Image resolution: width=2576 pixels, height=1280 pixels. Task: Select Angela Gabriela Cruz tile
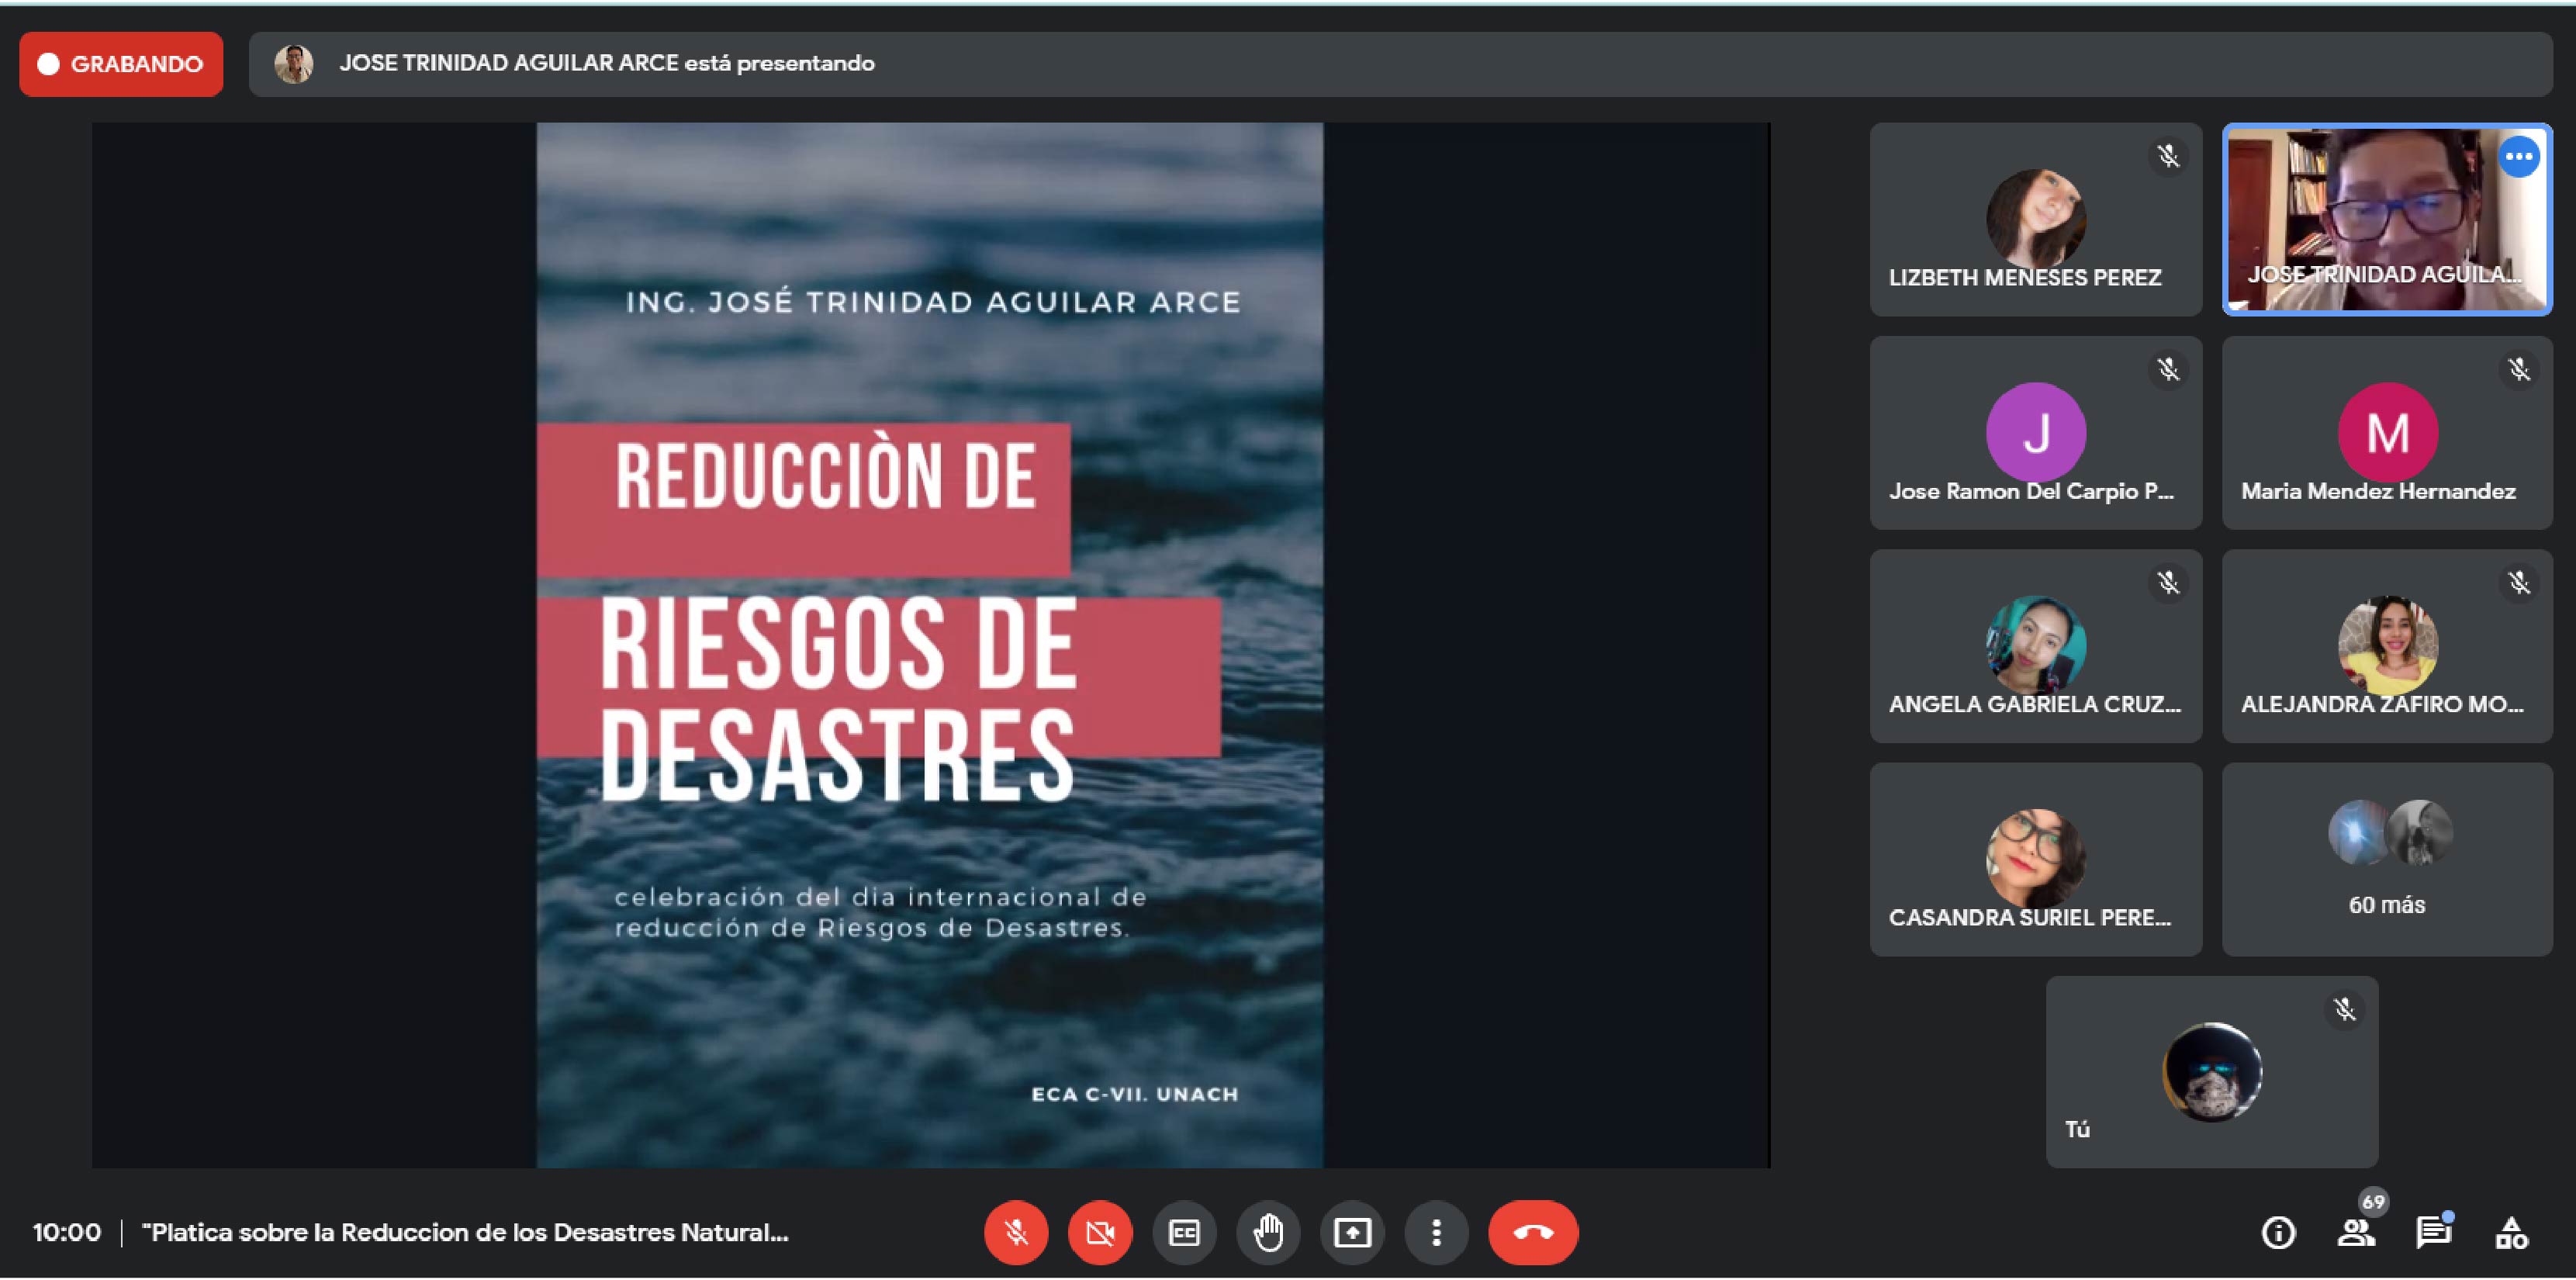(x=2035, y=645)
